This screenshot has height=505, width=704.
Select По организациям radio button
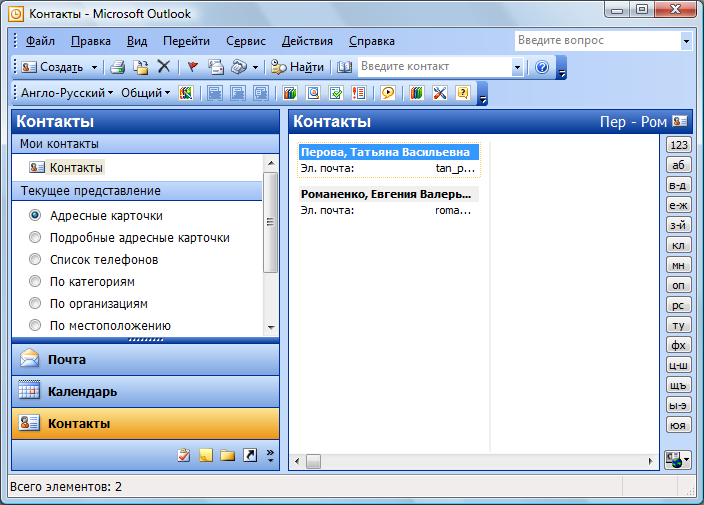[35, 303]
